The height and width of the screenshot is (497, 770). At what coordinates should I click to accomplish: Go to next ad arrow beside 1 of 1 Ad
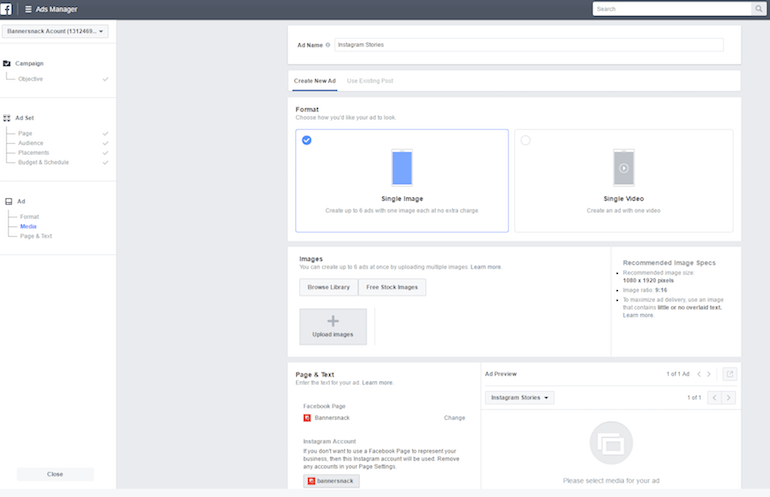pyautogui.click(x=709, y=374)
